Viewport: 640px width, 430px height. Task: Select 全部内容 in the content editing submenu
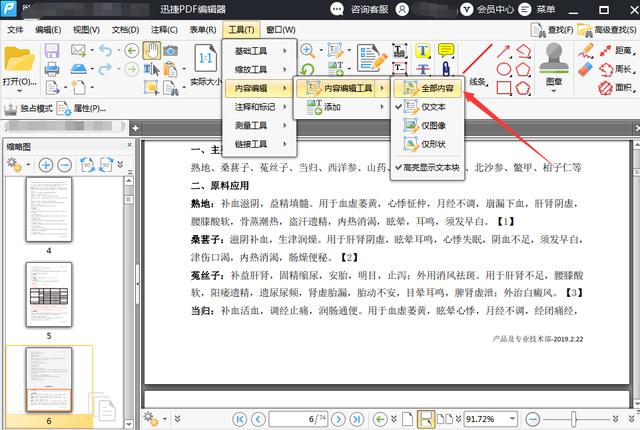433,90
